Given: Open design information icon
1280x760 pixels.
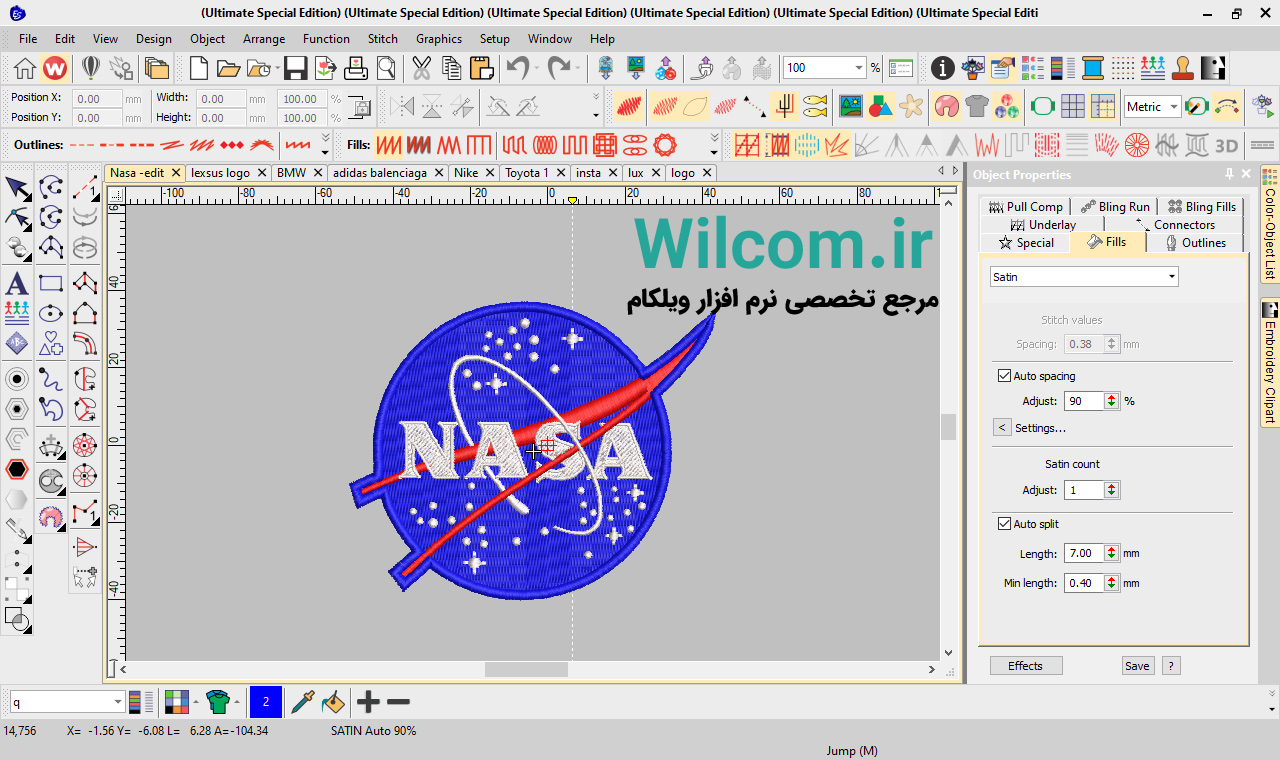Looking at the screenshot, I should 942,68.
